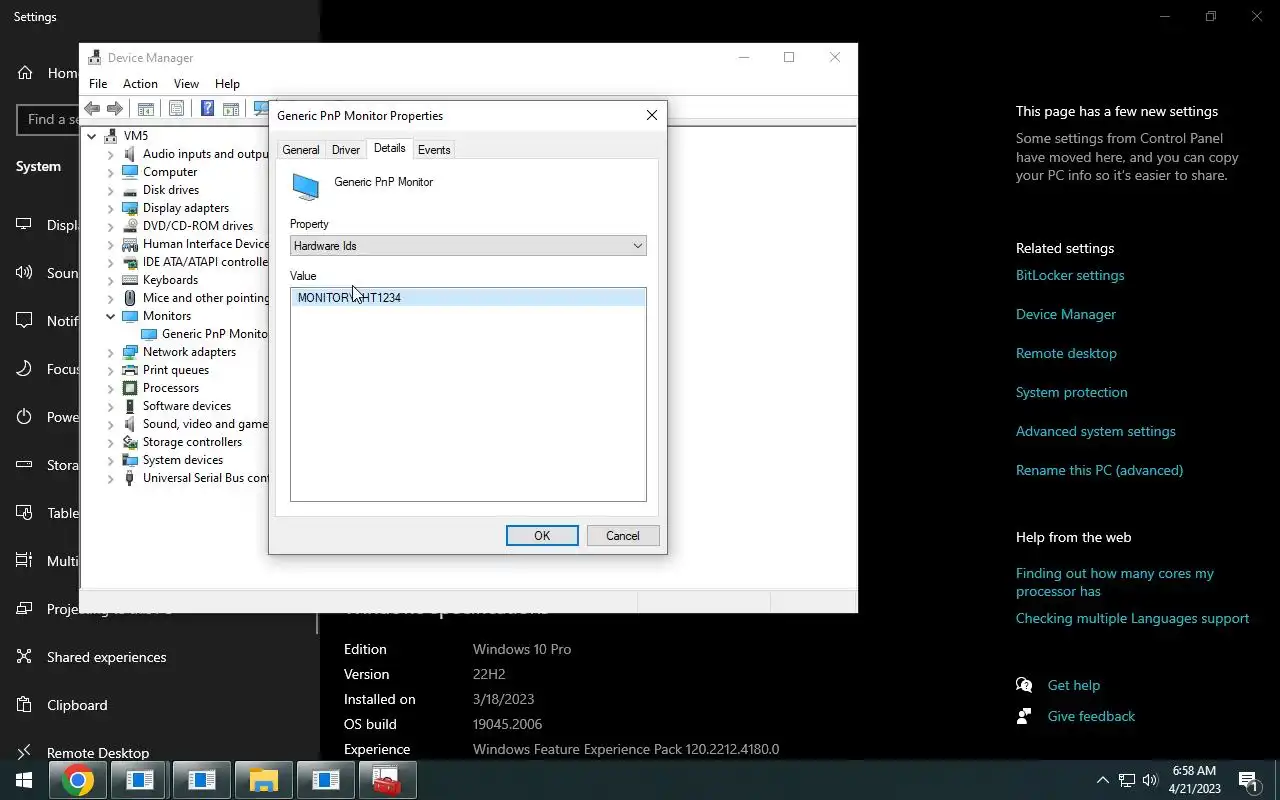Click the Computer category icon in the tree
The image size is (1280, 800).
click(130, 172)
